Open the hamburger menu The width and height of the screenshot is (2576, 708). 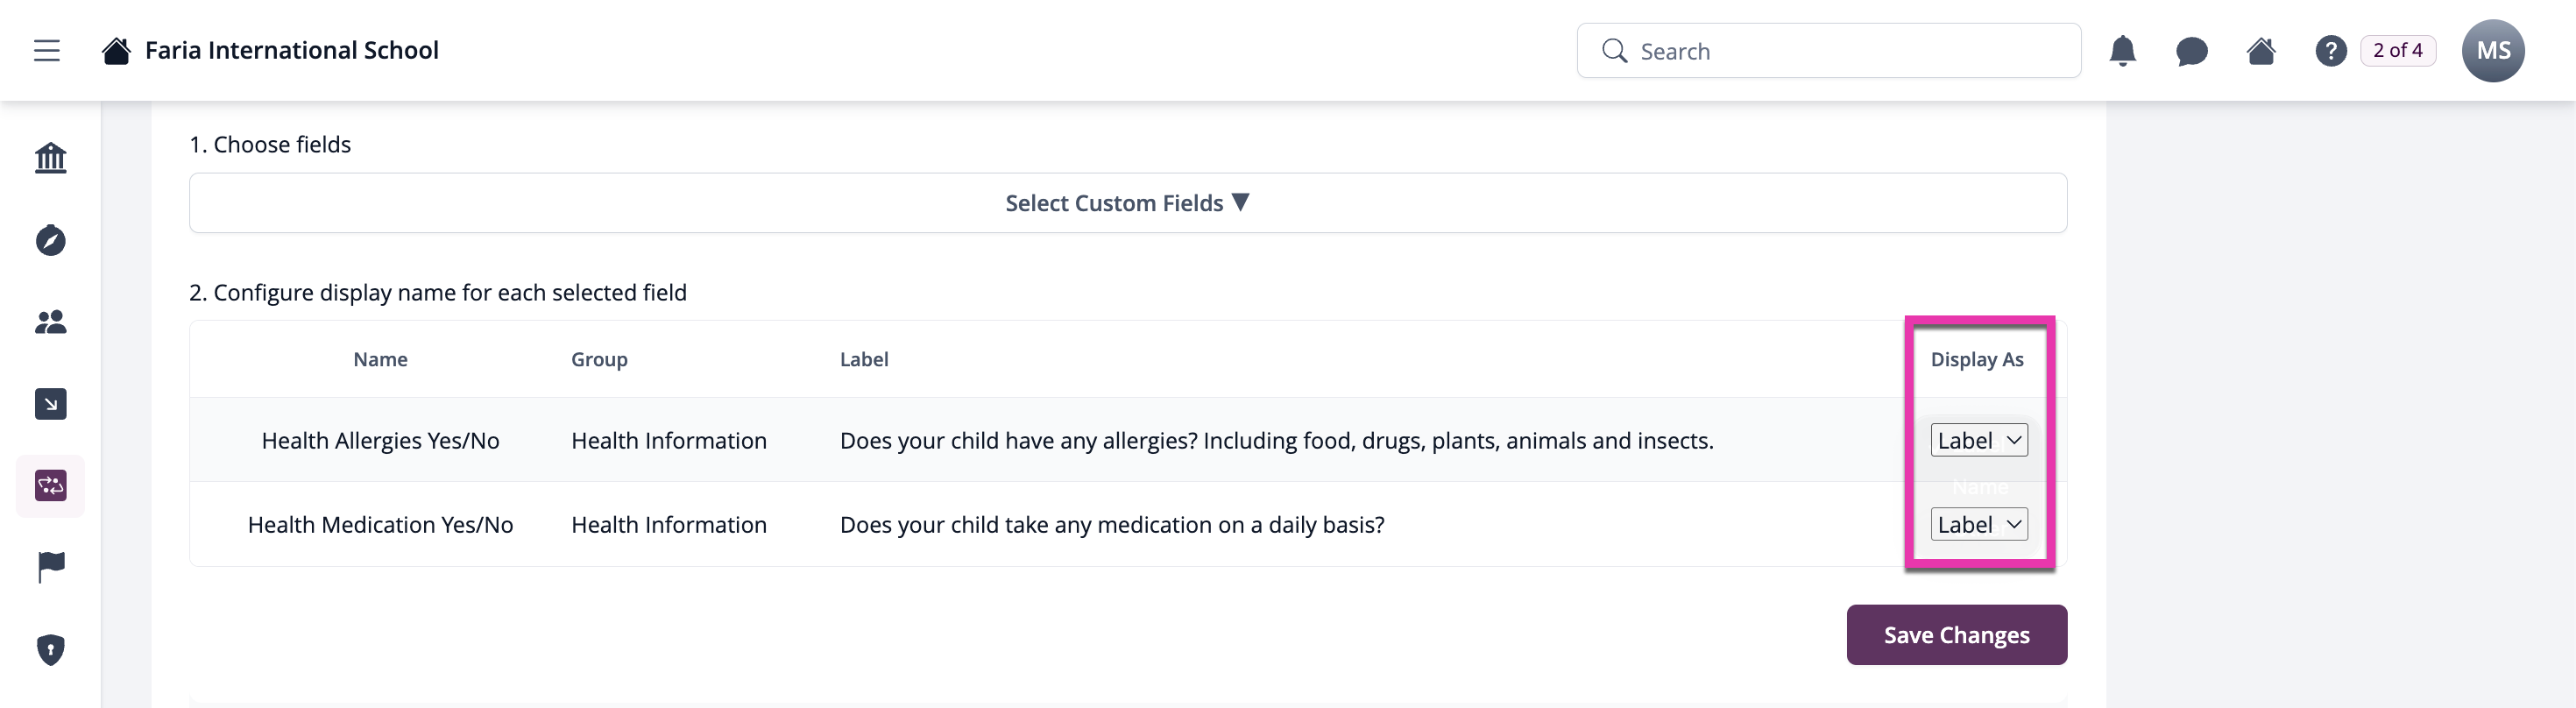point(47,51)
